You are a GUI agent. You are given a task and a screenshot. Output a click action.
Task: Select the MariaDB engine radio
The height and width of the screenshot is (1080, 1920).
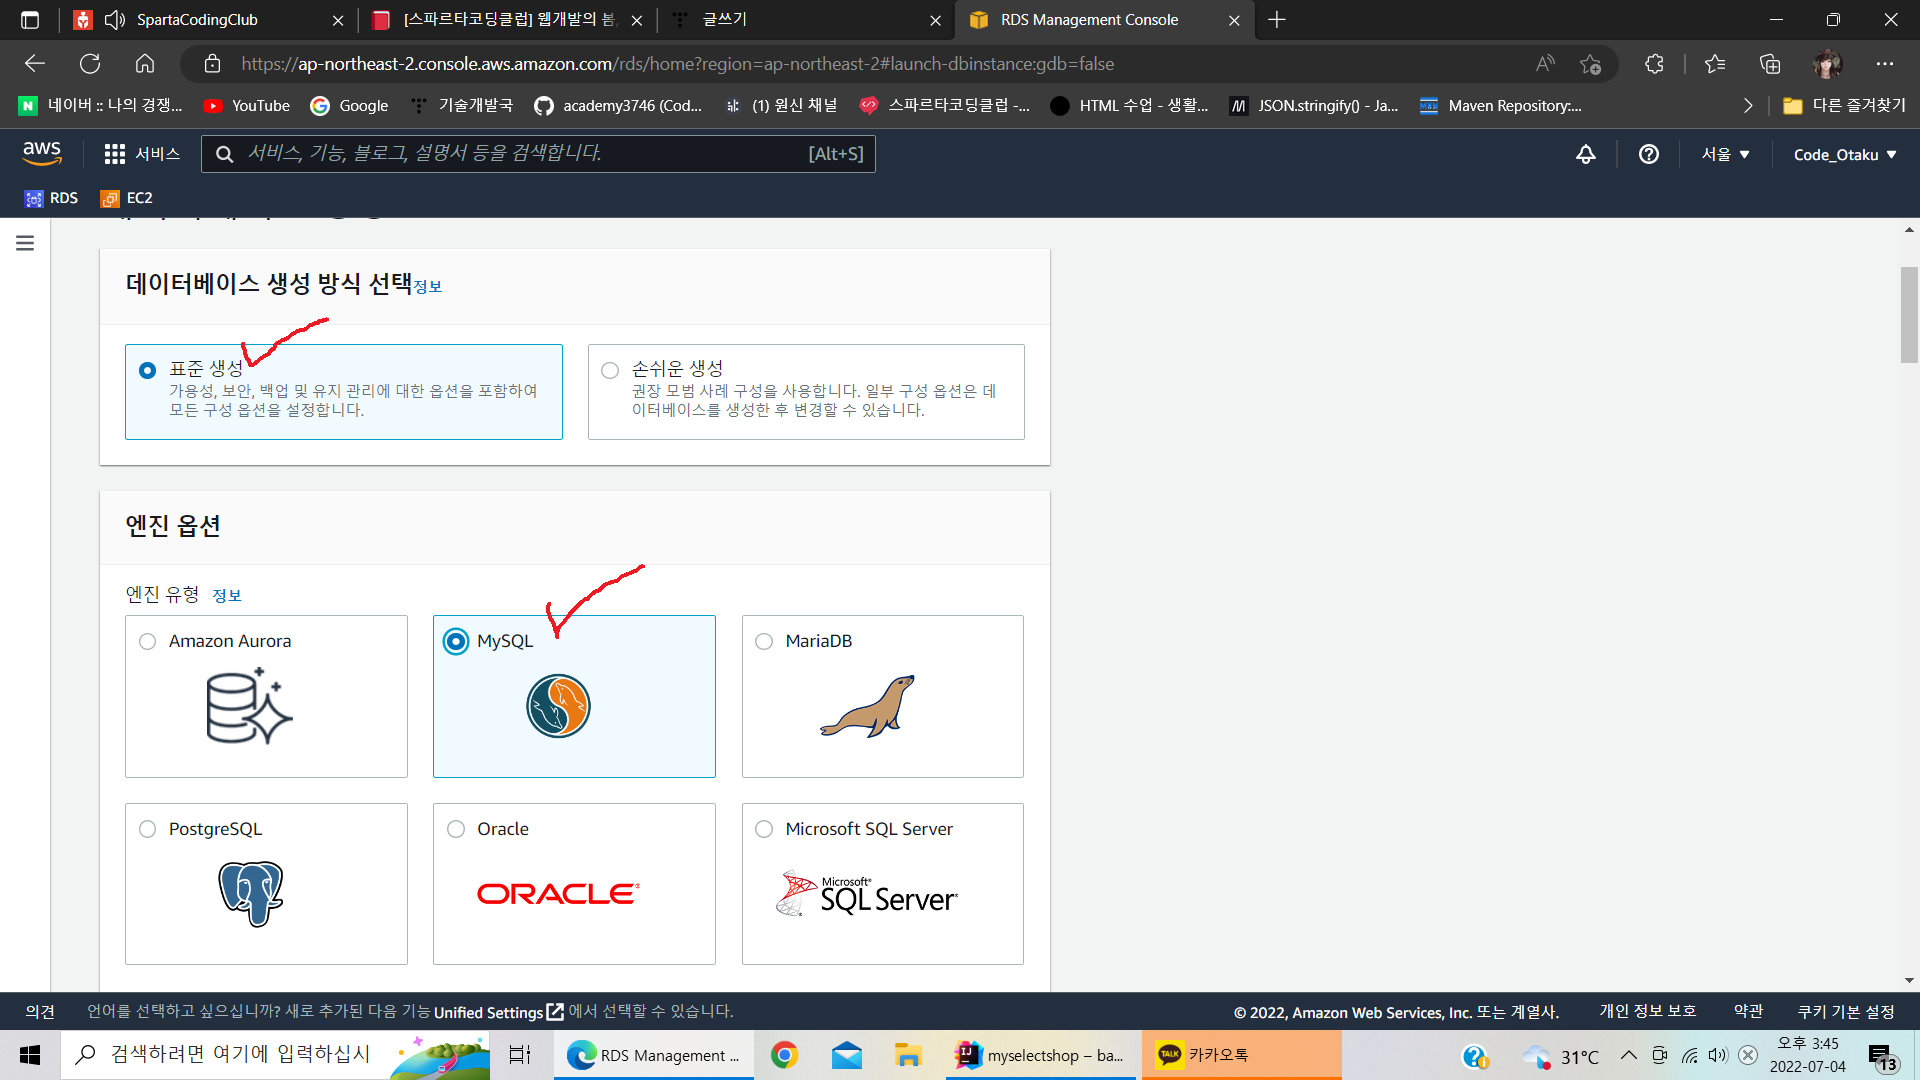[x=764, y=642]
